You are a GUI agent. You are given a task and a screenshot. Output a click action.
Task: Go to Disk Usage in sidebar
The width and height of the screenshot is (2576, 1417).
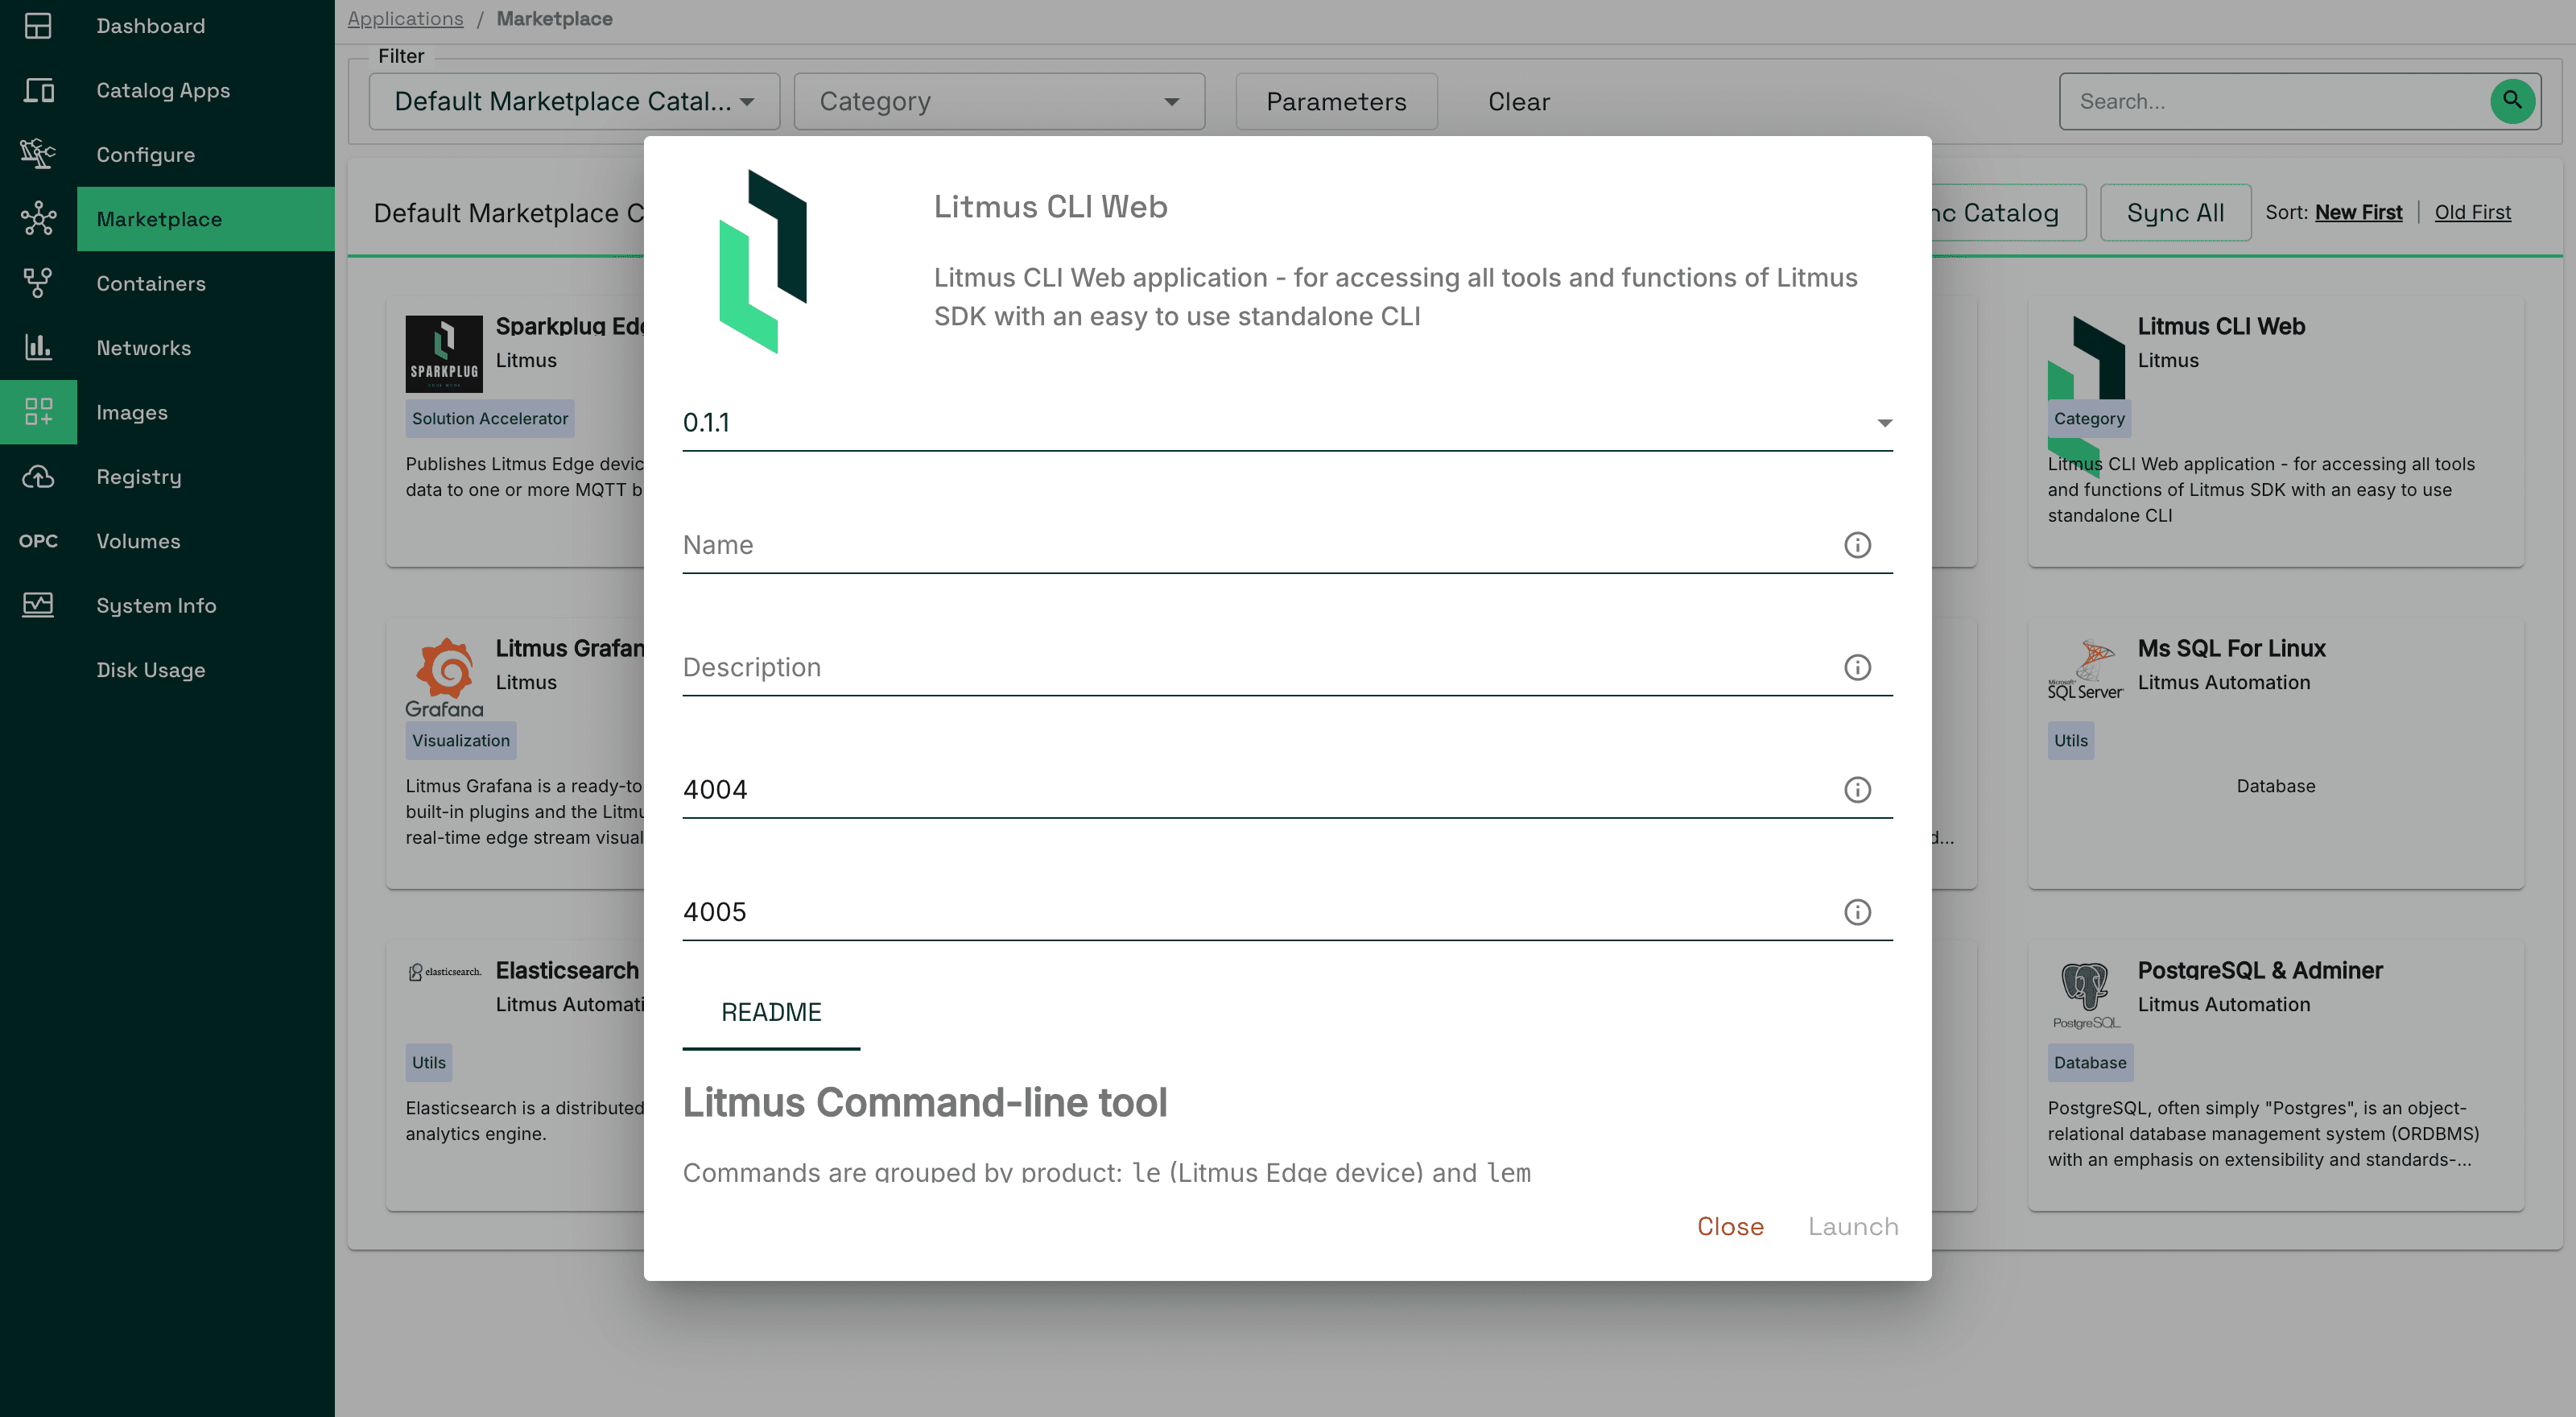(151, 670)
